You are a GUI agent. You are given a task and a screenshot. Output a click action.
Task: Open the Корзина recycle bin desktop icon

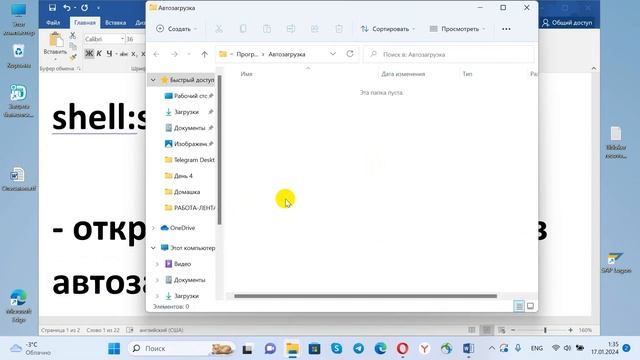click(19, 56)
